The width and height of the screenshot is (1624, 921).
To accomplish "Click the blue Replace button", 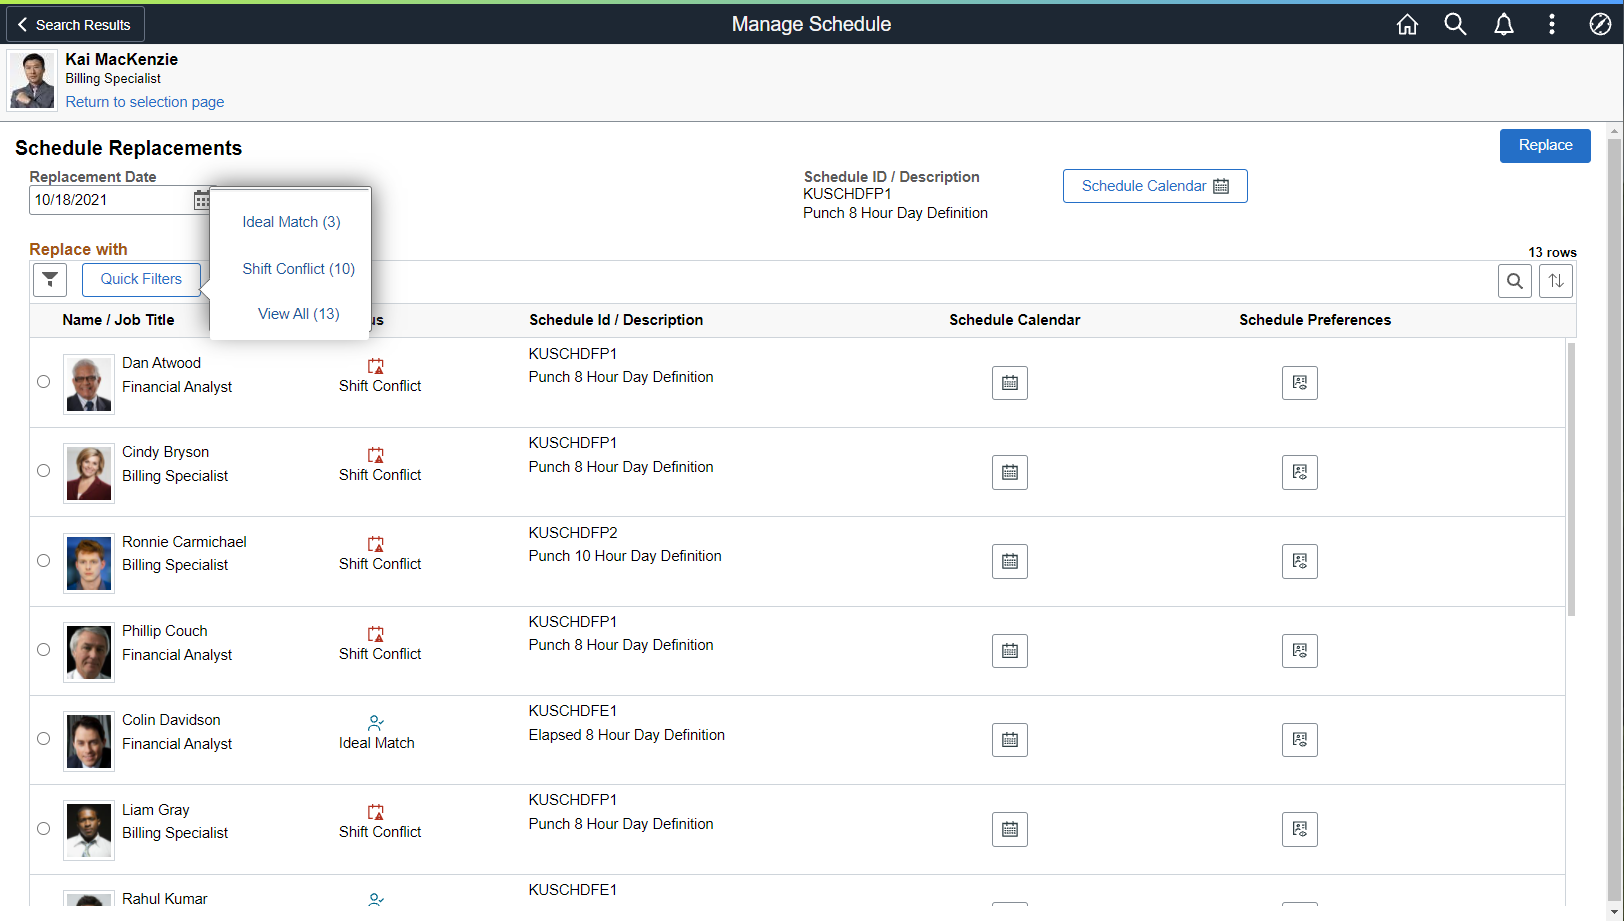I will (1544, 146).
